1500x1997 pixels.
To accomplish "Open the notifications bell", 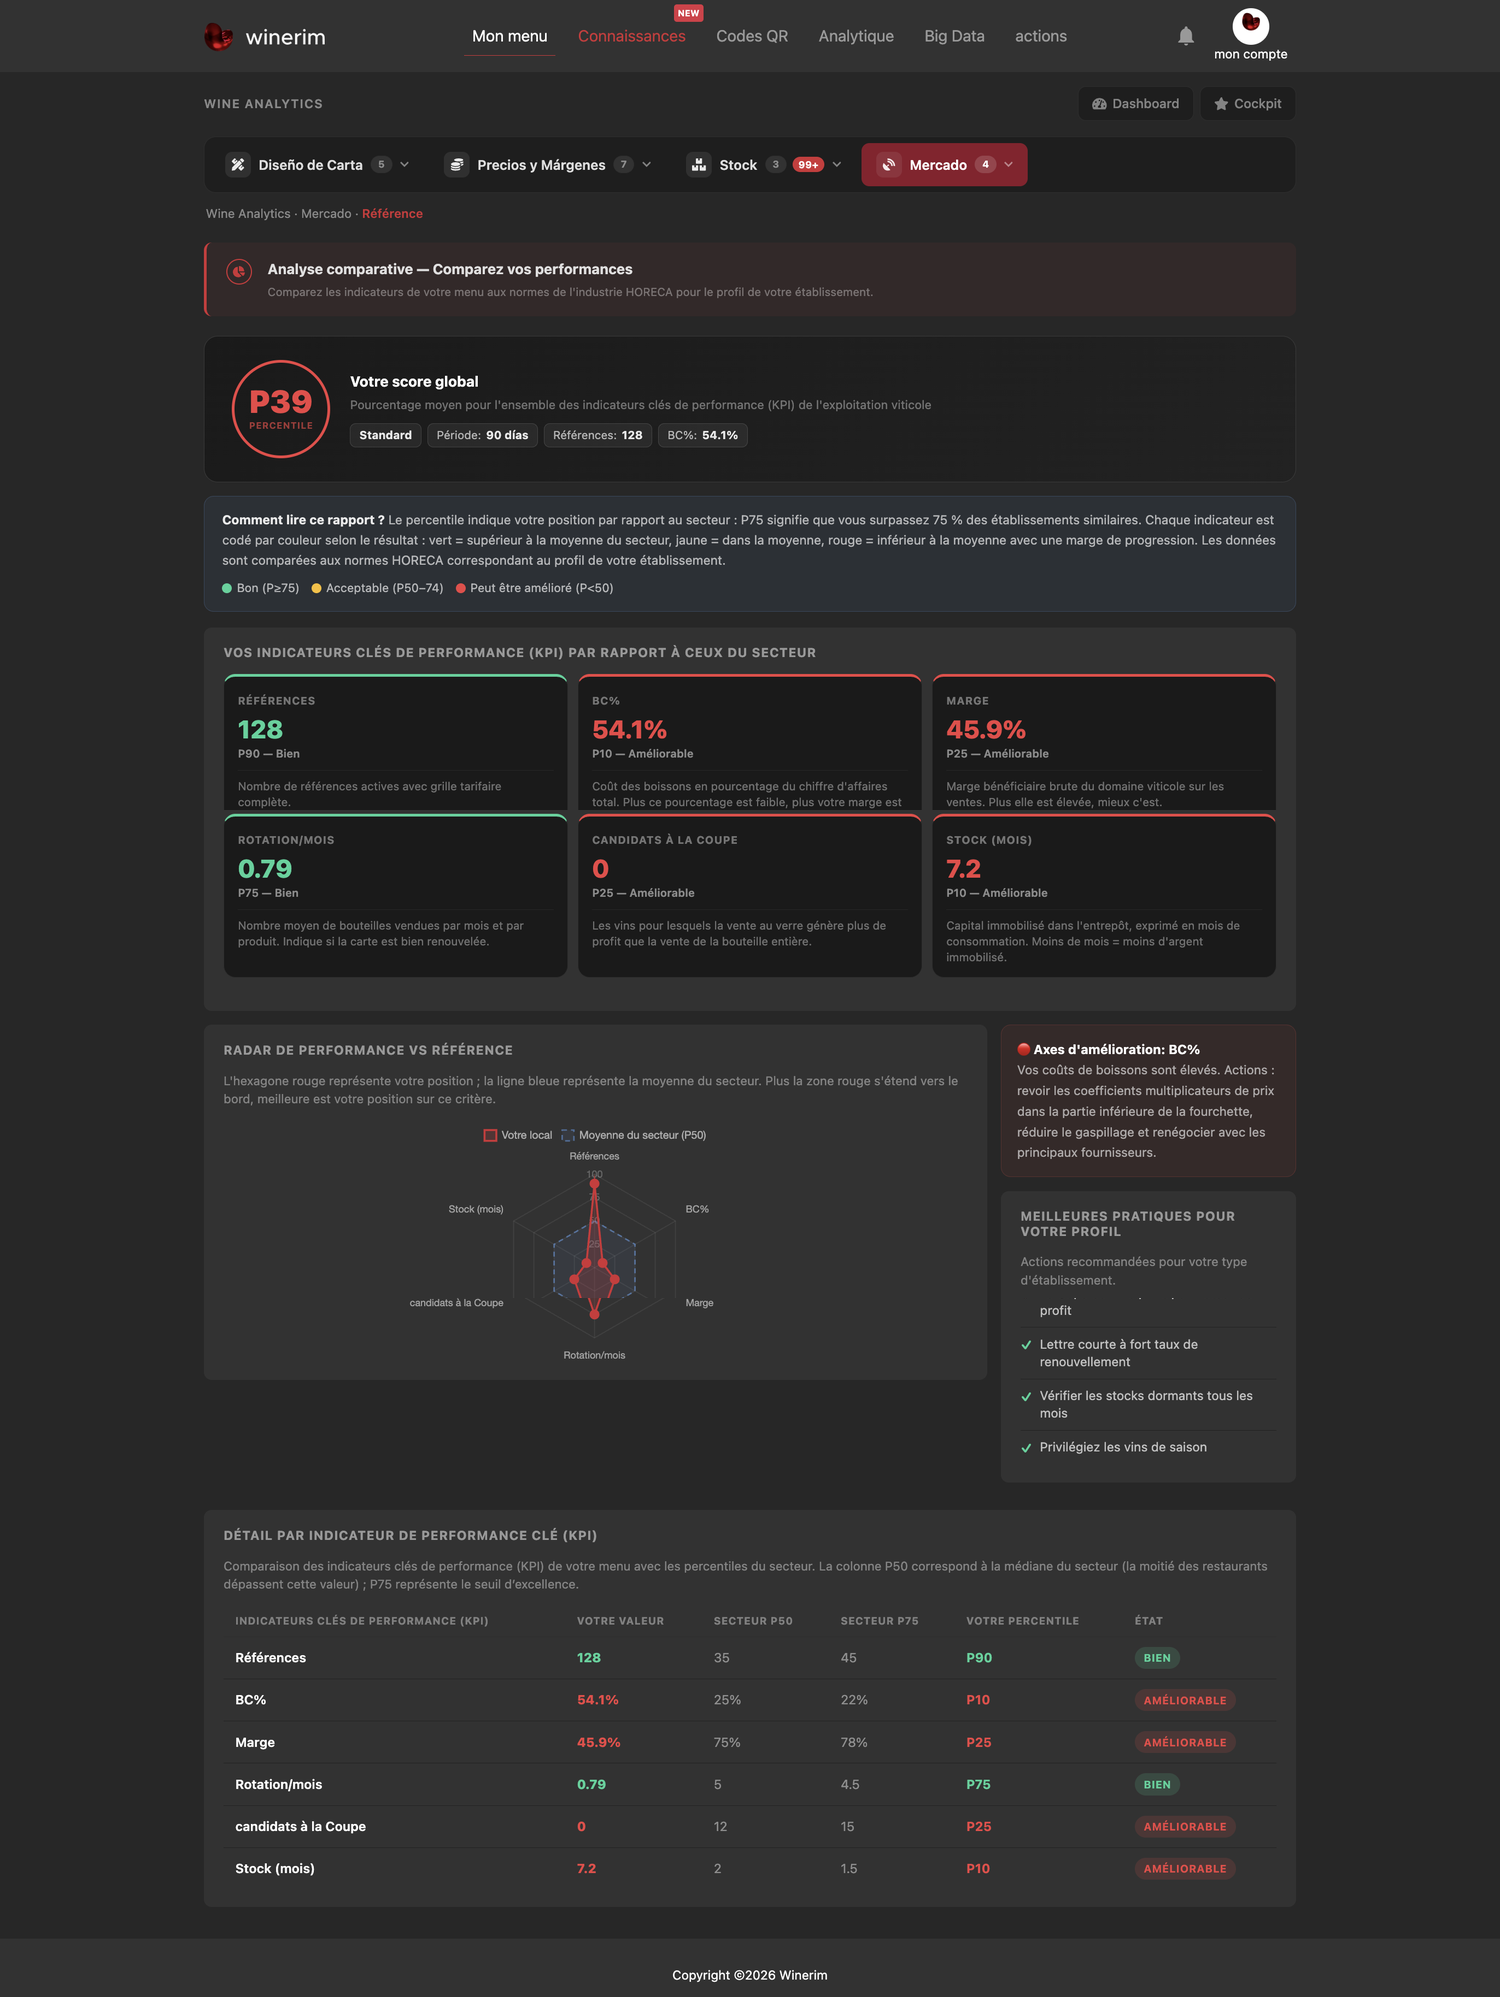I will (1186, 36).
